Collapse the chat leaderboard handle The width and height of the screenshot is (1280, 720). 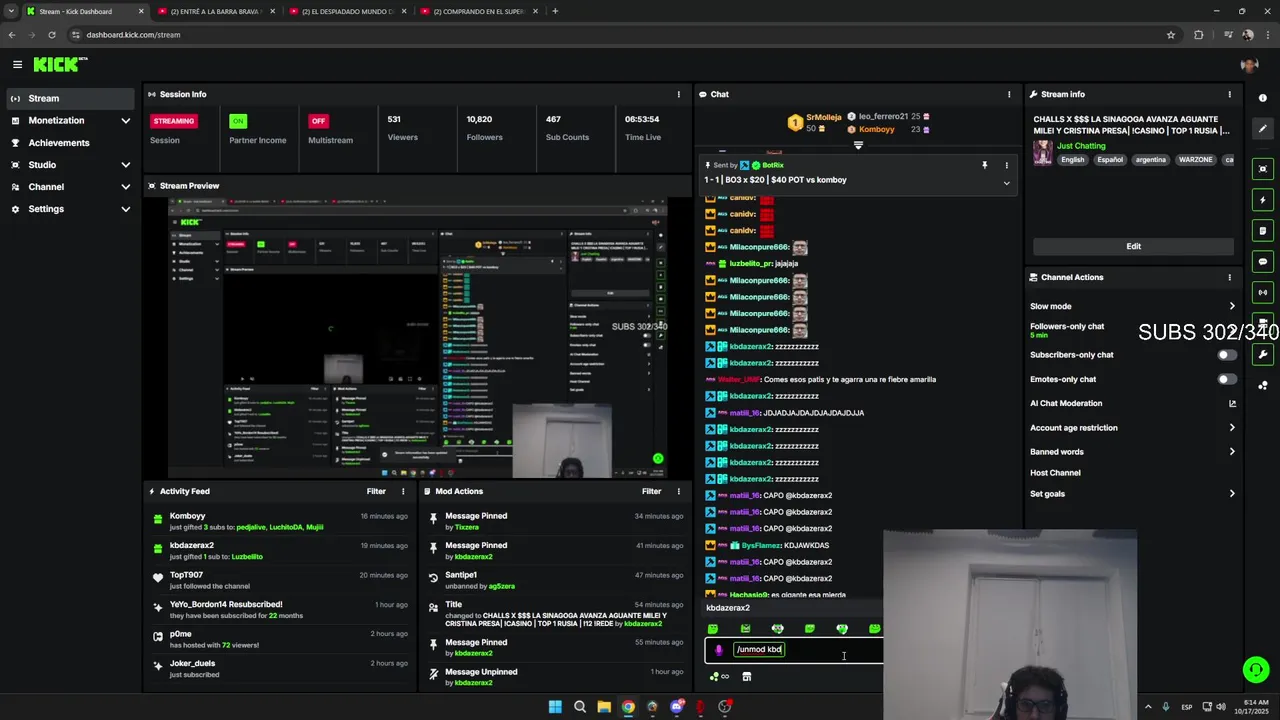tap(858, 145)
